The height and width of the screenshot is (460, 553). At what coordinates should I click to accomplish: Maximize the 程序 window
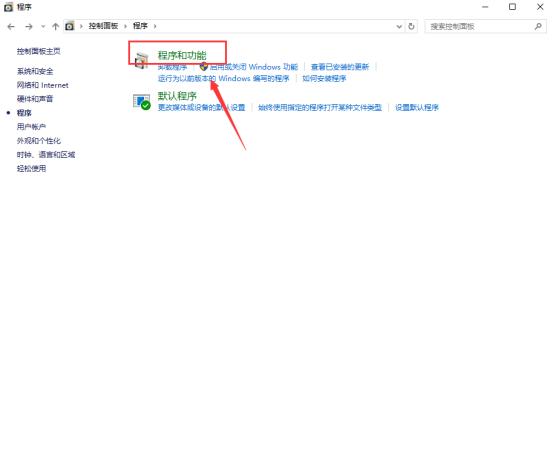[512, 7]
